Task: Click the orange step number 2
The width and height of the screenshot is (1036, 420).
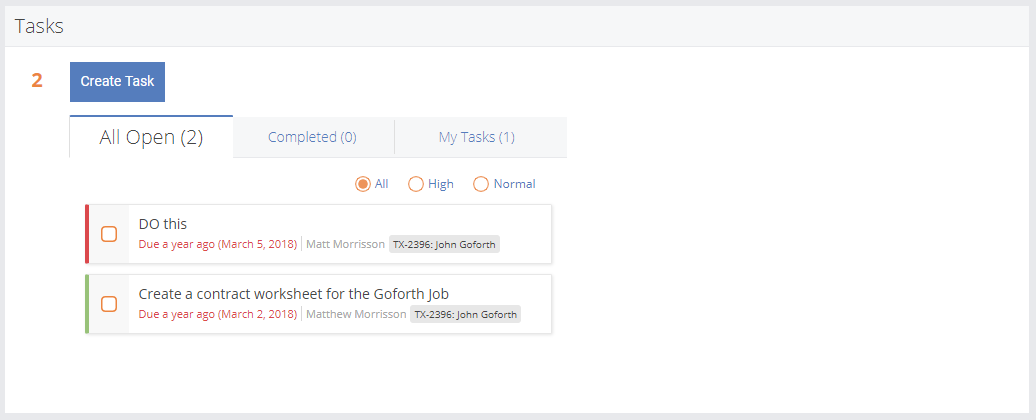Action: coord(37,81)
